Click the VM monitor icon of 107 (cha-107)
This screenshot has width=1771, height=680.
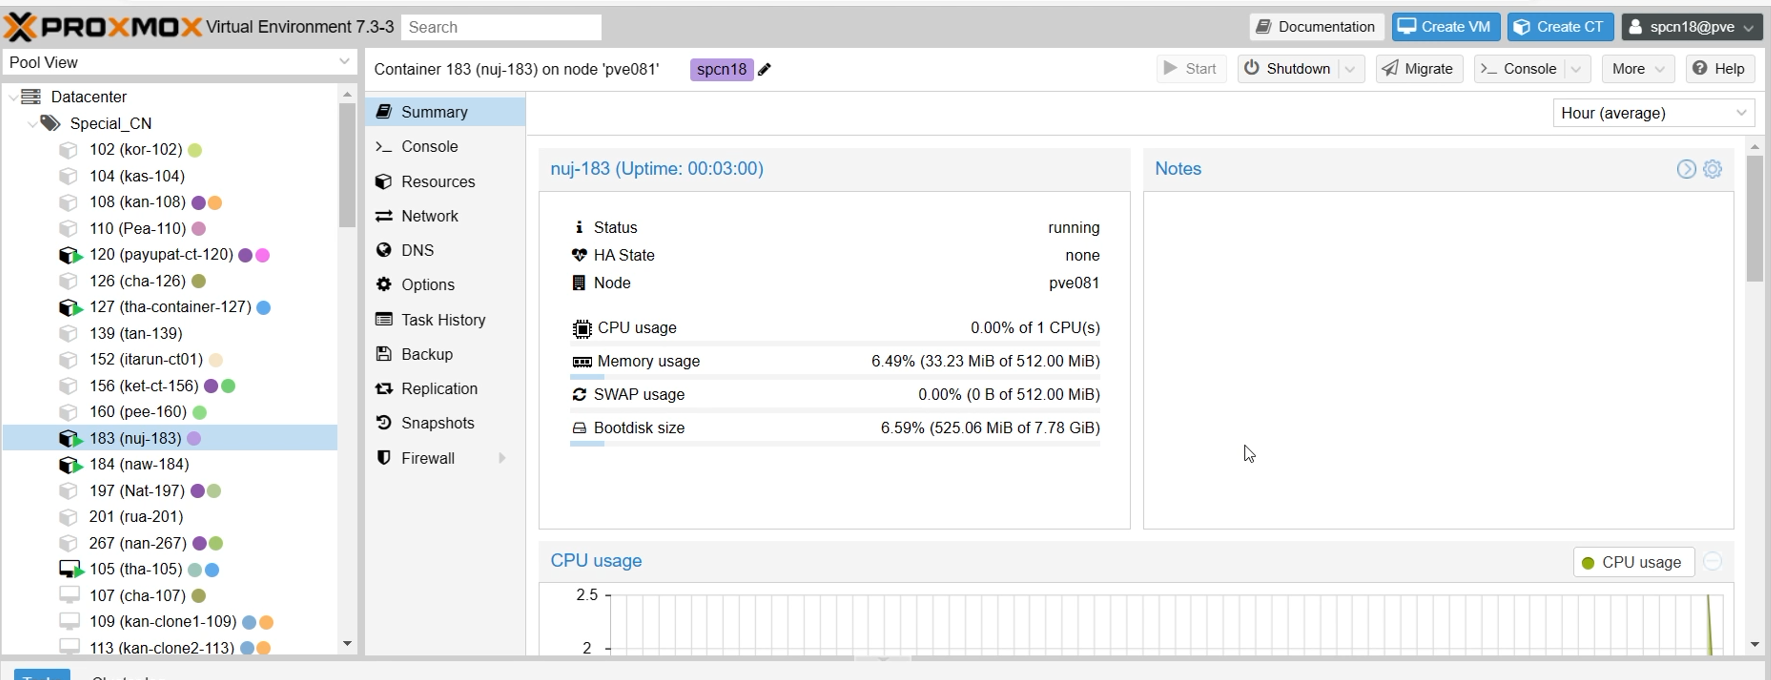pos(69,595)
